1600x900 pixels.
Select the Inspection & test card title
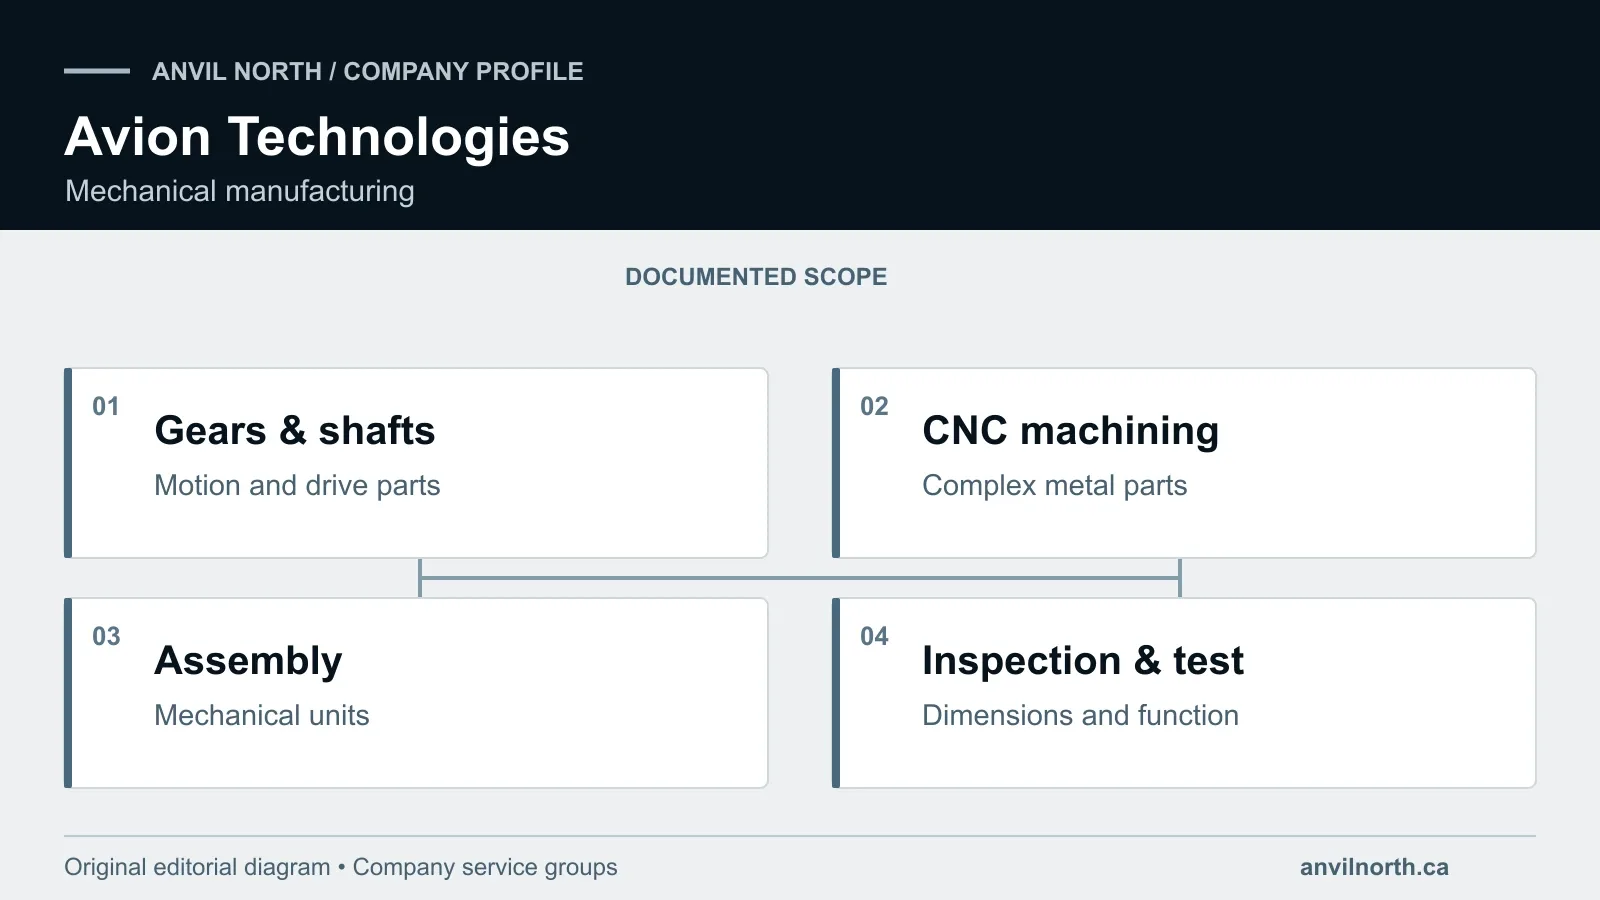coord(1083,661)
